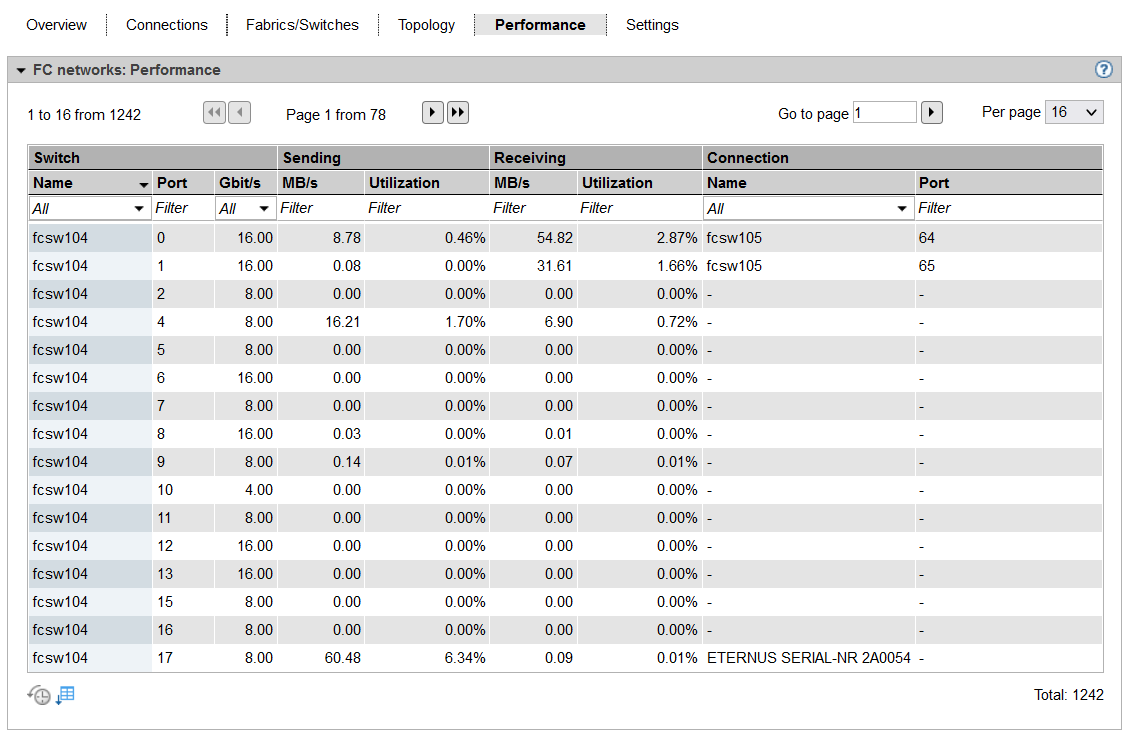Open the Switch Name filter dropdown
Screen dimensions: 1130x740
[89, 208]
